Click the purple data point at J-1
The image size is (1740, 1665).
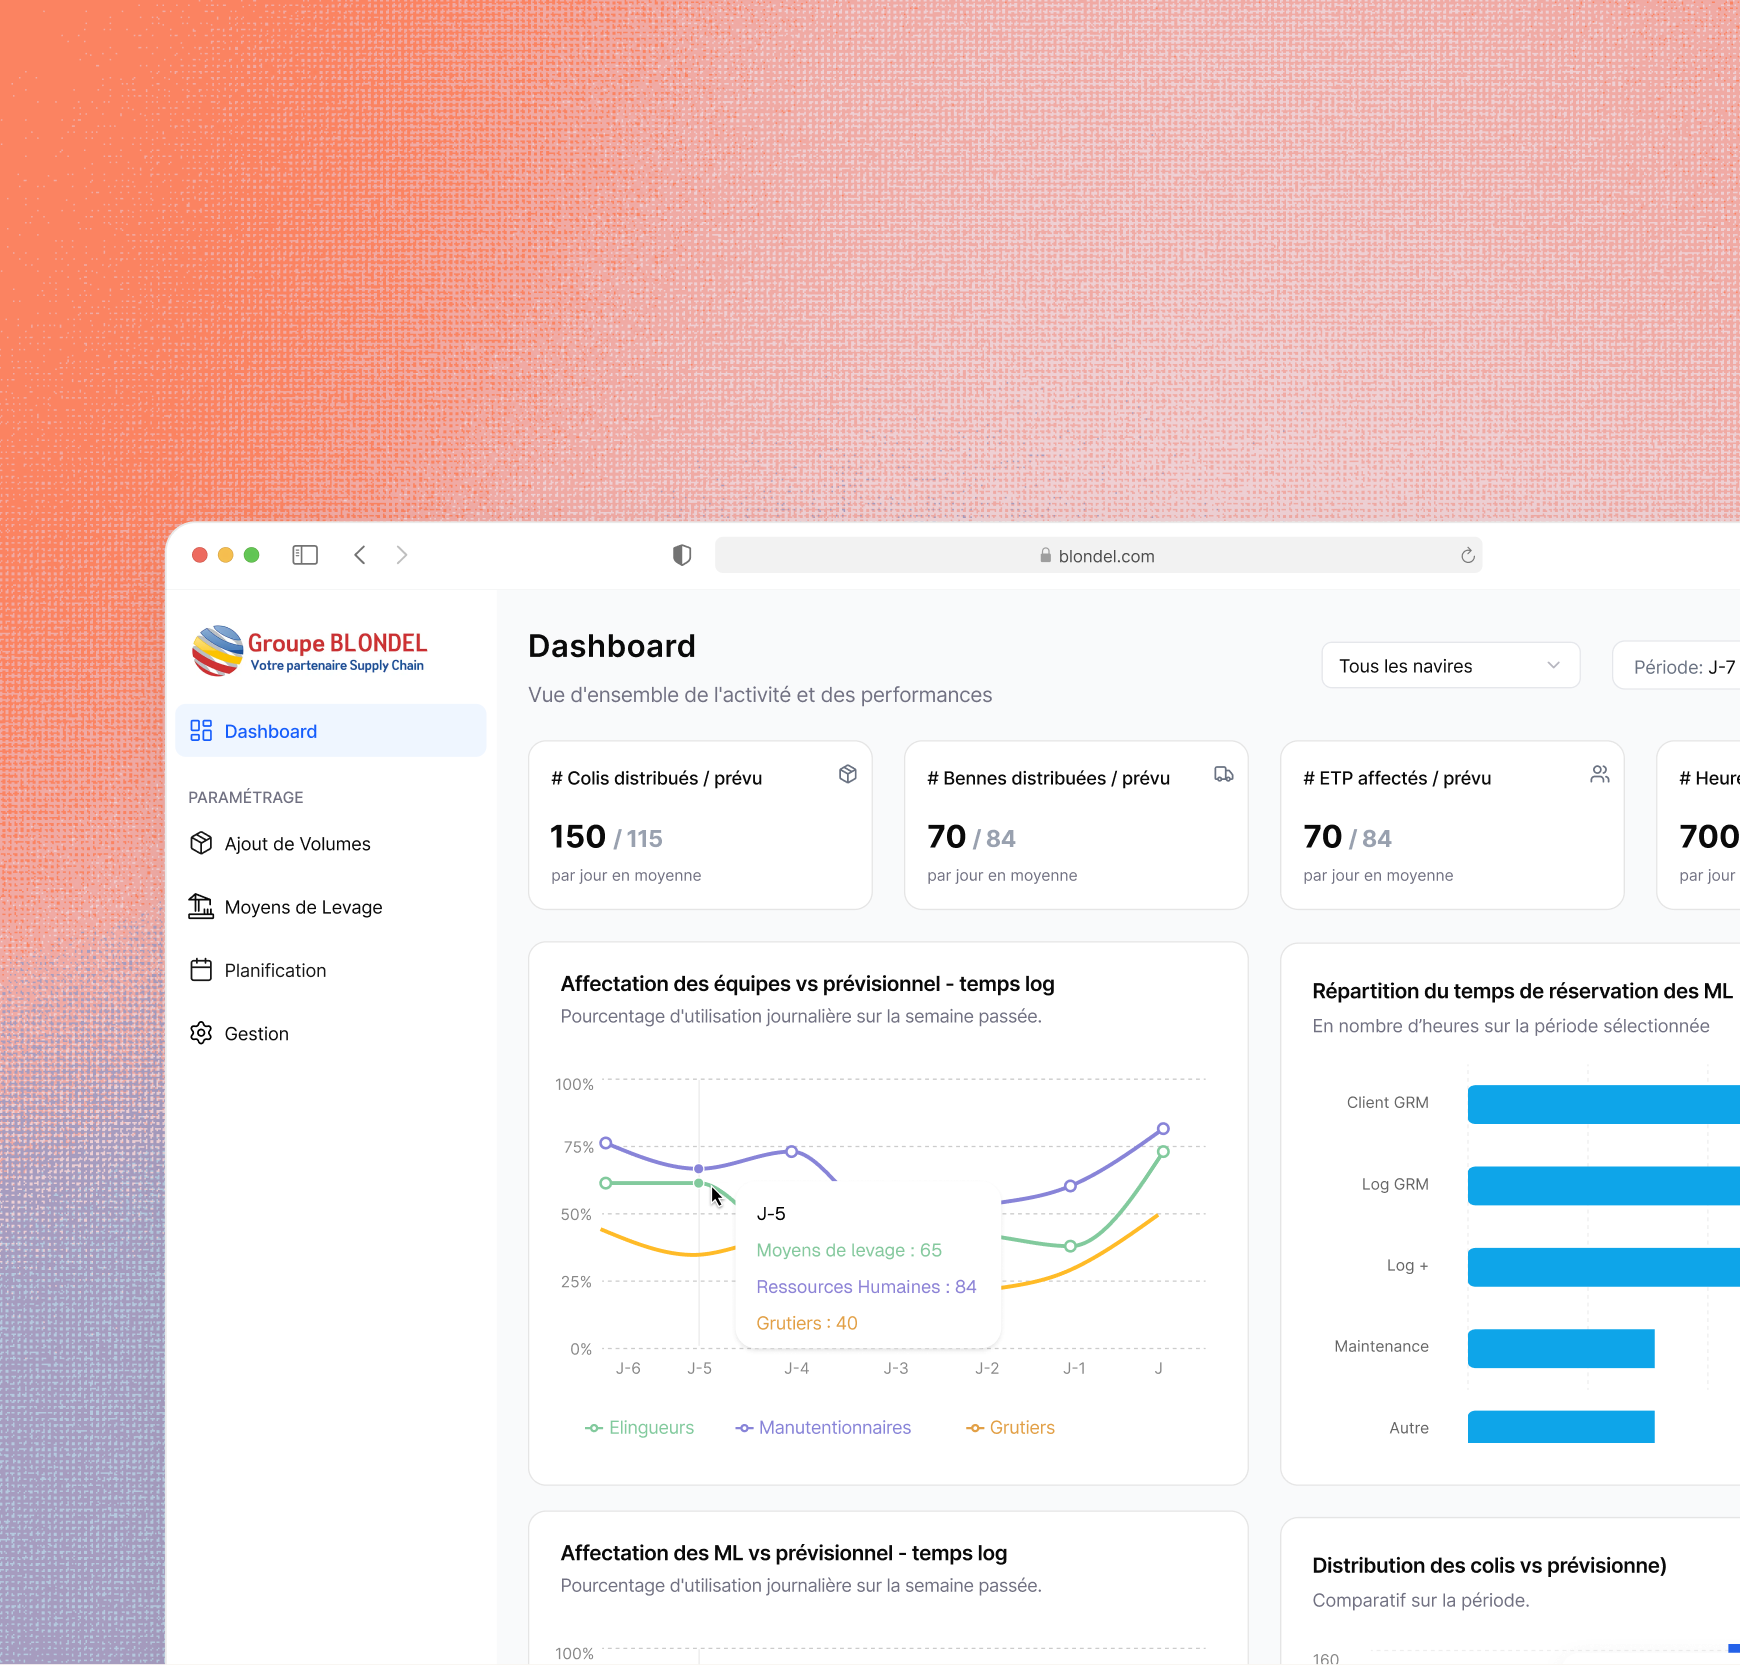click(1071, 1186)
